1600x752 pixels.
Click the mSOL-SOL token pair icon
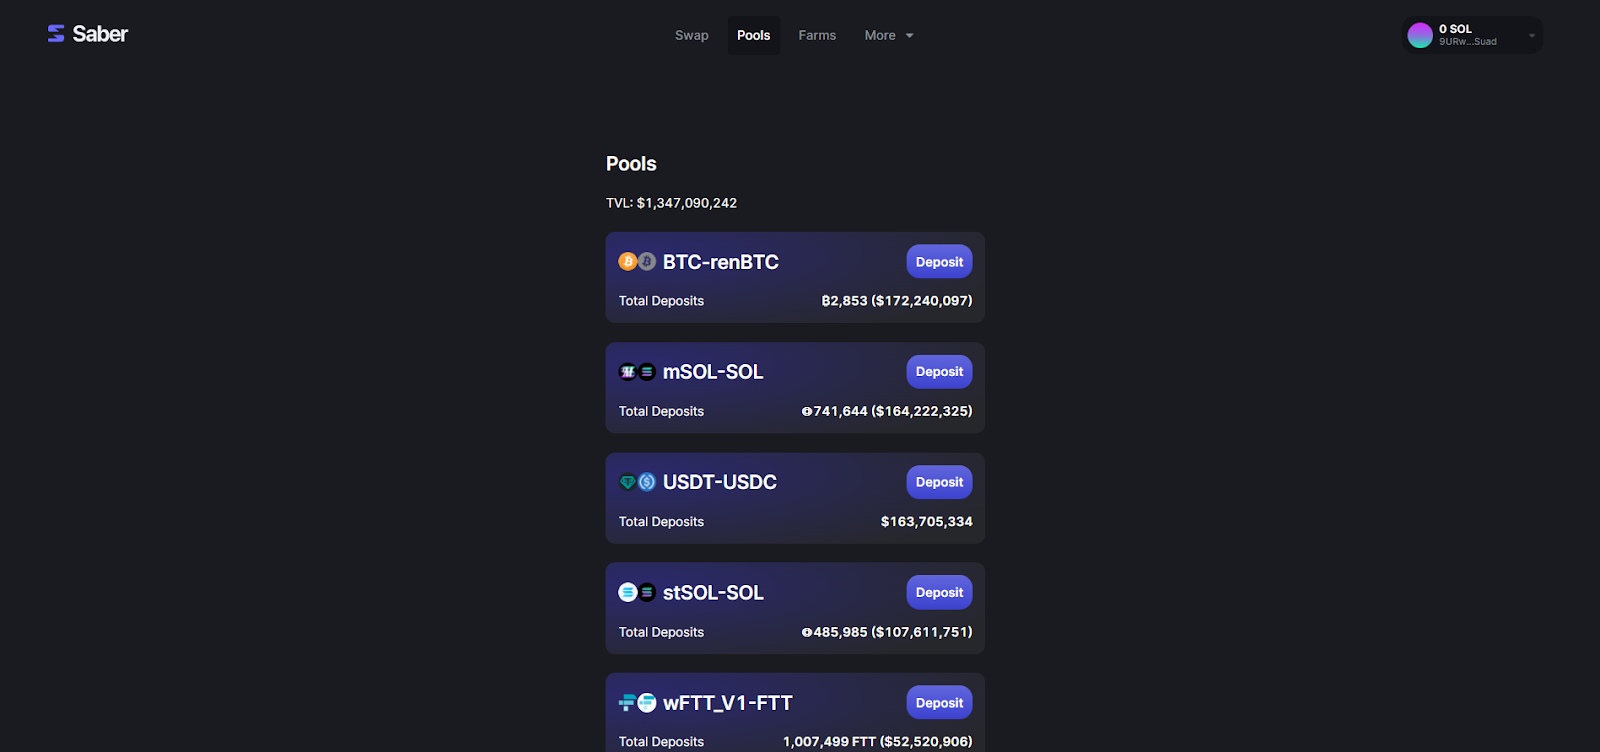[x=637, y=372]
